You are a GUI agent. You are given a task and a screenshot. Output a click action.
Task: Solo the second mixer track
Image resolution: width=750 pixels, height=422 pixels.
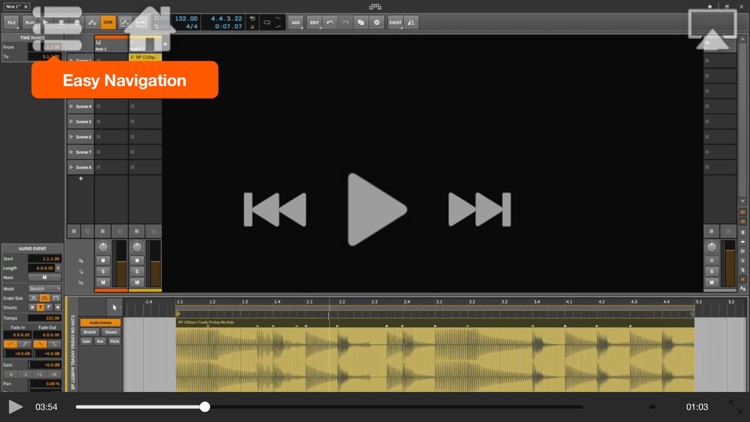tap(137, 271)
